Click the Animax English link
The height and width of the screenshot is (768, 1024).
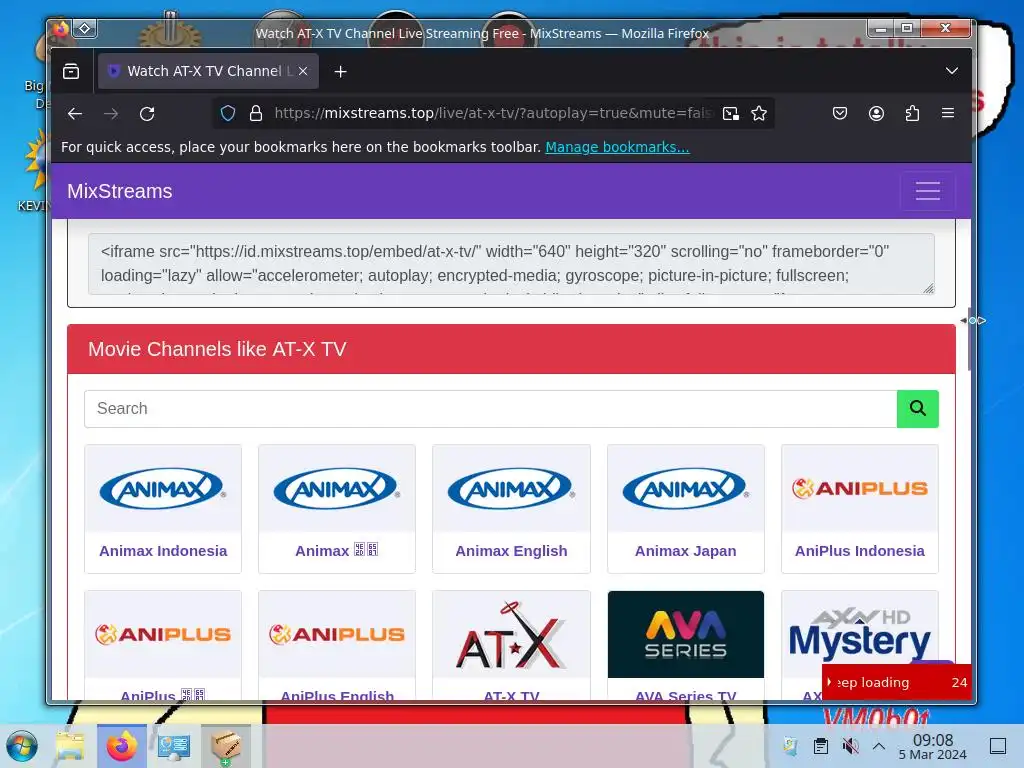click(511, 551)
